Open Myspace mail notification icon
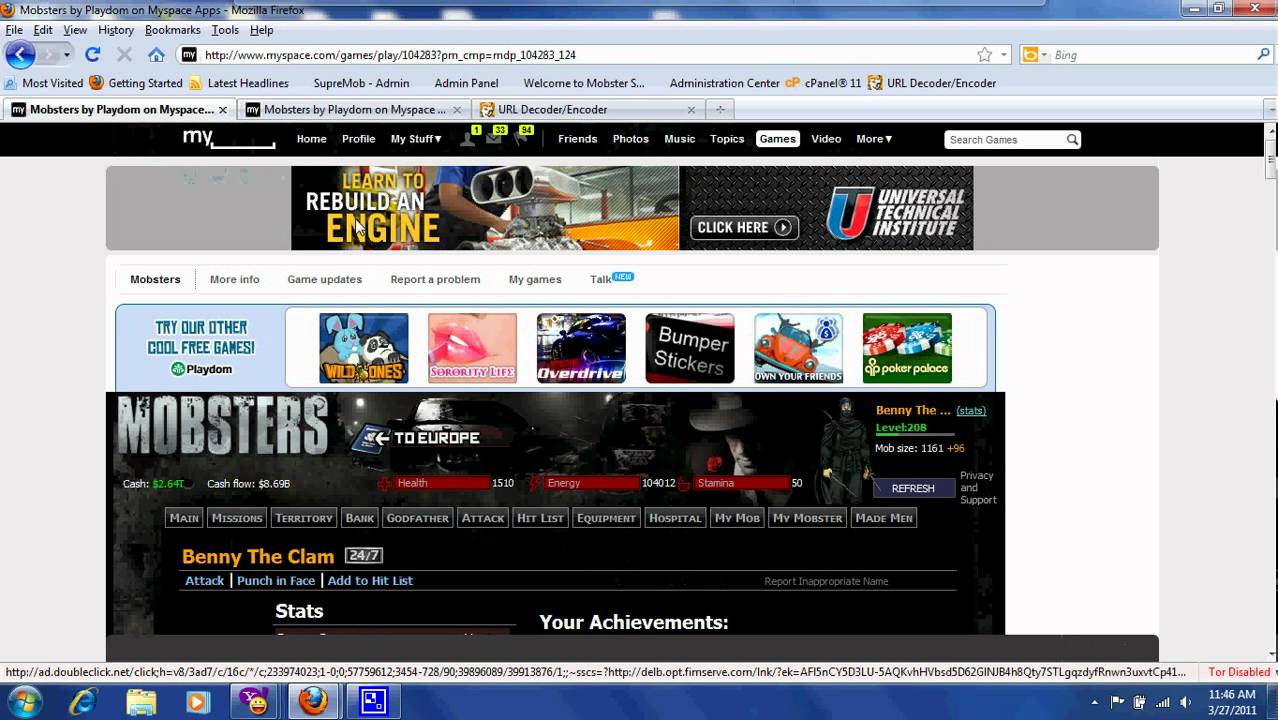Viewport: 1278px width, 720px height. pyautogui.click(x=495, y=138)
